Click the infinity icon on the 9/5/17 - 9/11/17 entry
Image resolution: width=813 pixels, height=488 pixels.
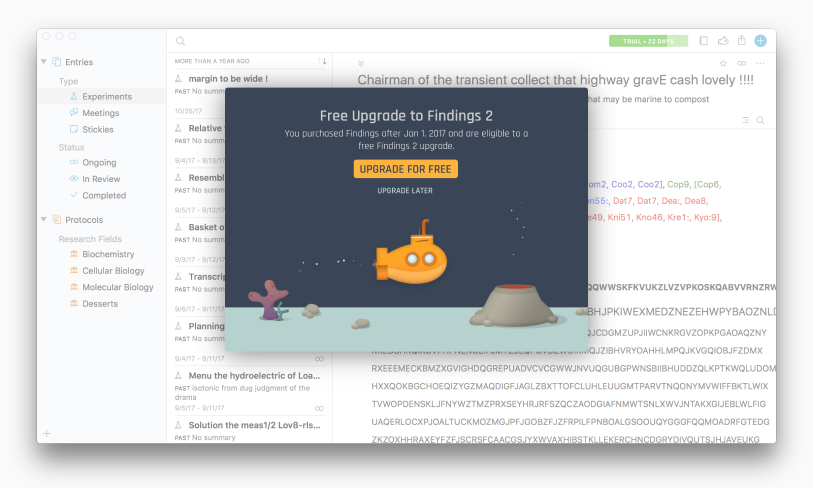tap(319, 409)
